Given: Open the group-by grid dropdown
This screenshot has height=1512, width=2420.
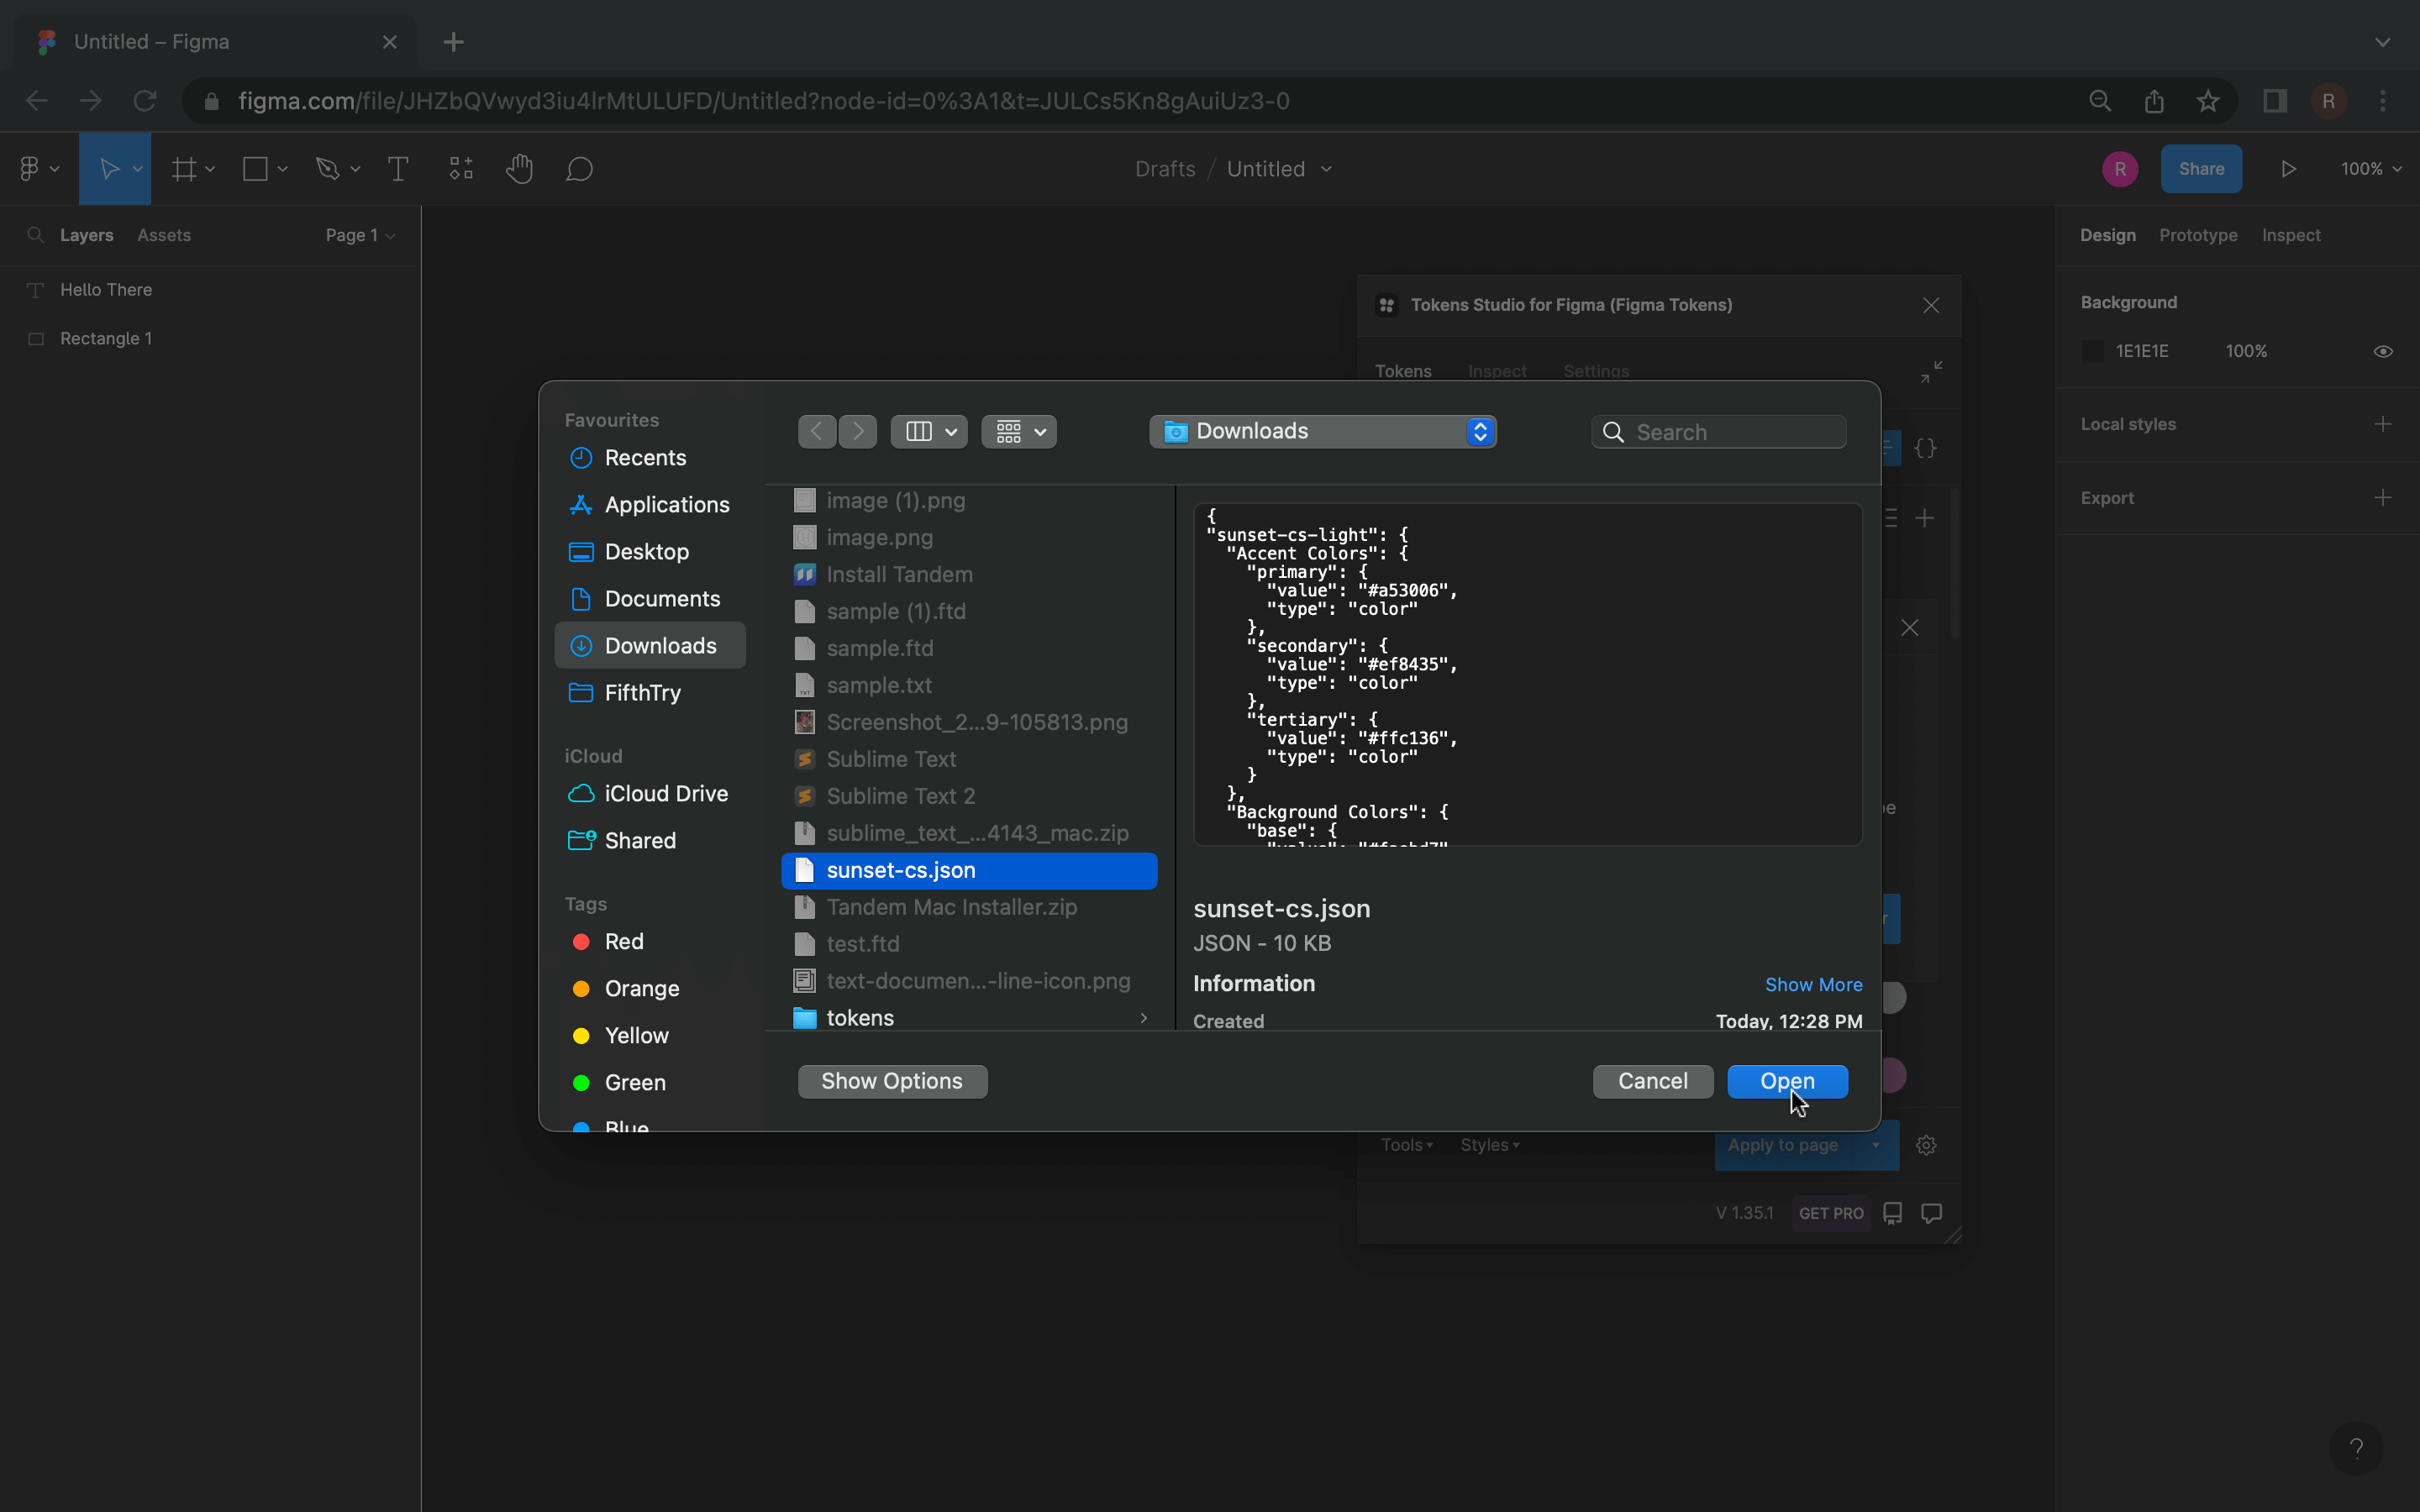Looking at the screenshot, I should tap(1019, 432).
